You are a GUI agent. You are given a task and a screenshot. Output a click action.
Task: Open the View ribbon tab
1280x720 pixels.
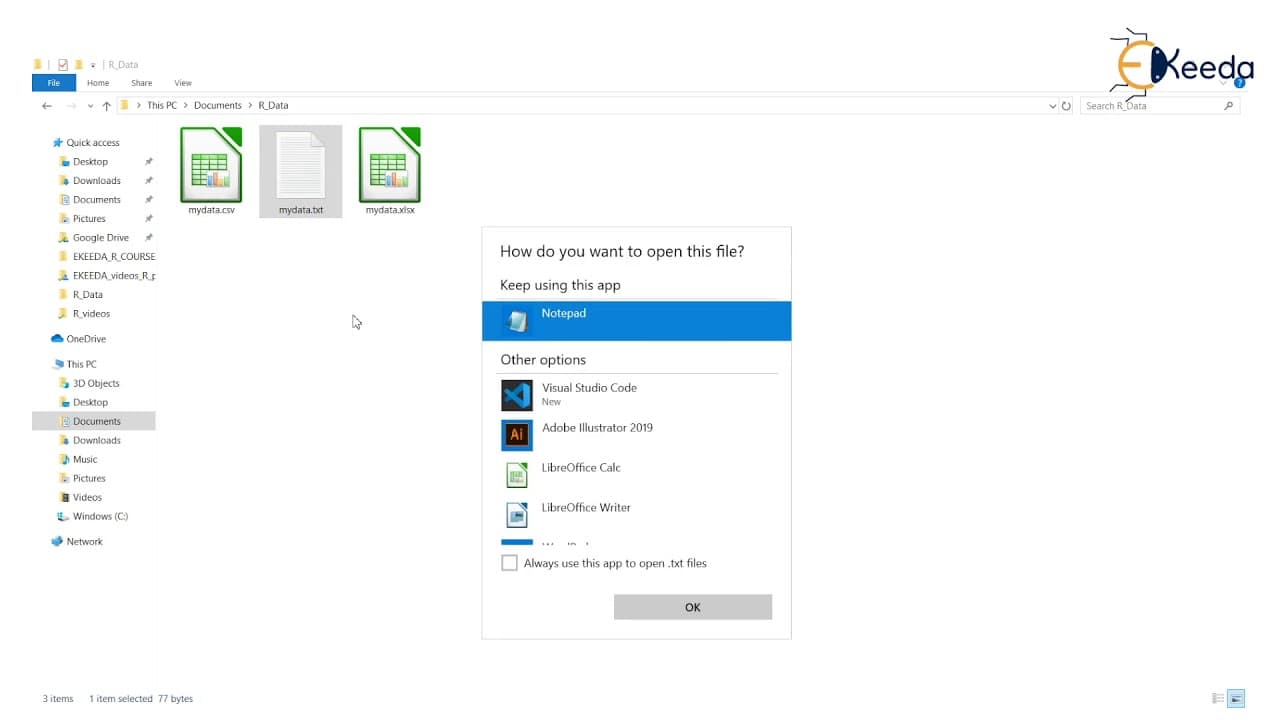(x=183, y=83)
